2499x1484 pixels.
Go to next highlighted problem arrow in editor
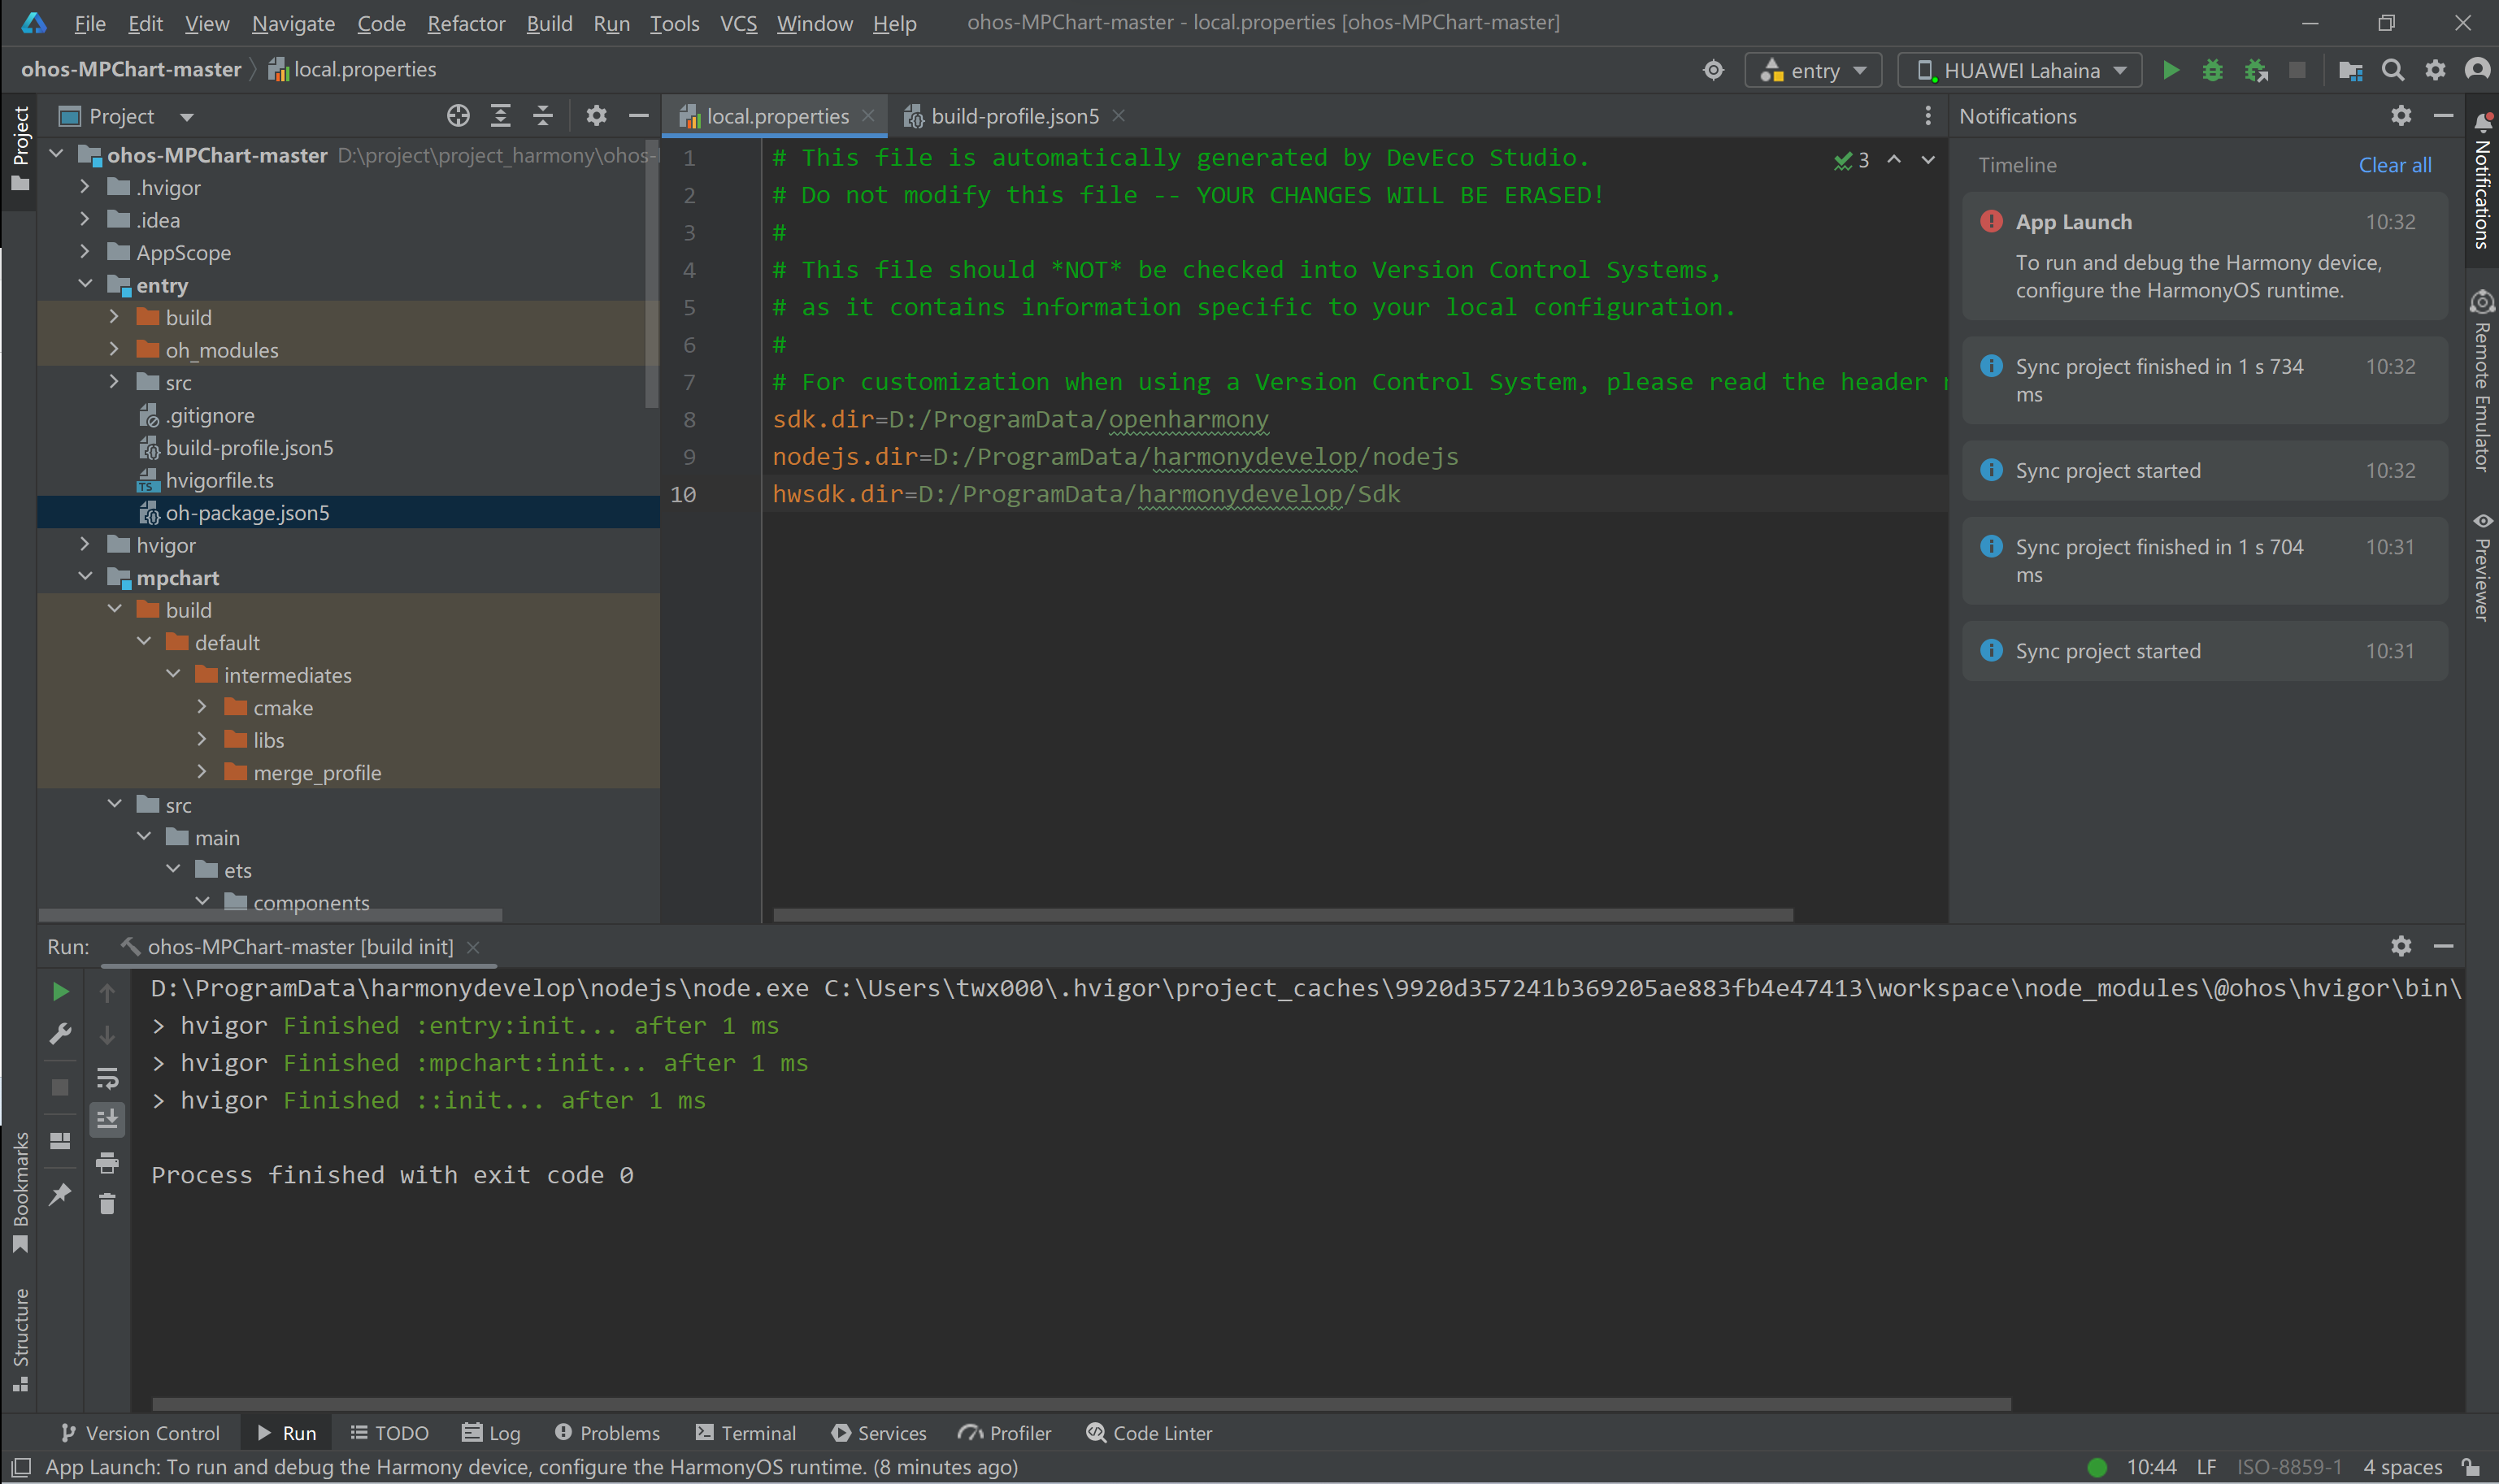1927,160
